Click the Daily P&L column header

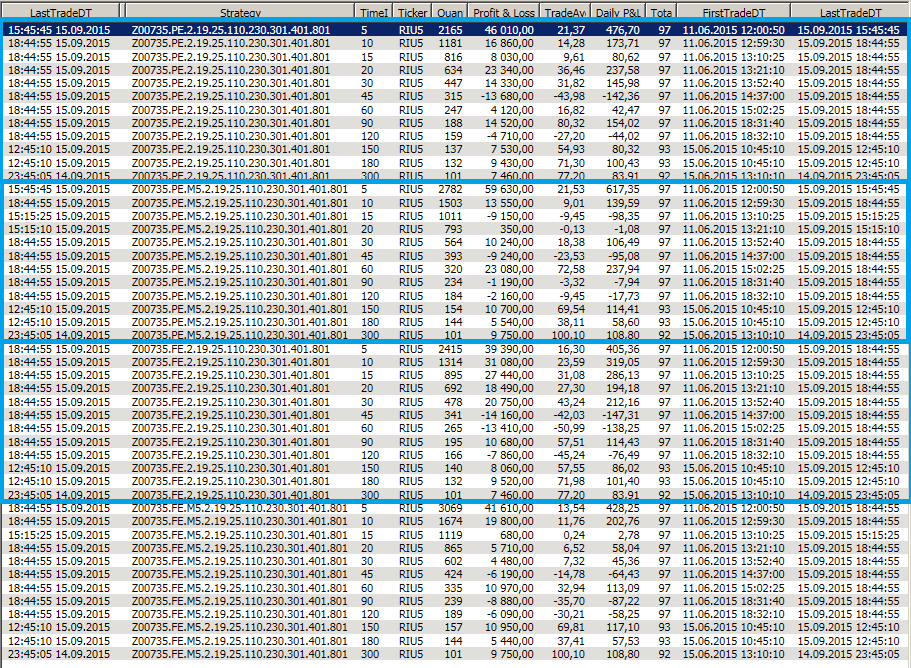point(618,12)
